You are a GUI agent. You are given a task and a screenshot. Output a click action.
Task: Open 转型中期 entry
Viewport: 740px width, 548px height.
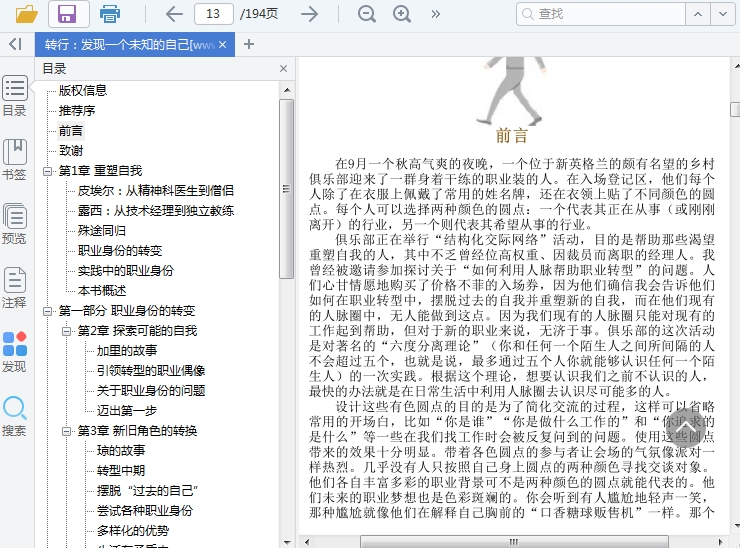121,471
